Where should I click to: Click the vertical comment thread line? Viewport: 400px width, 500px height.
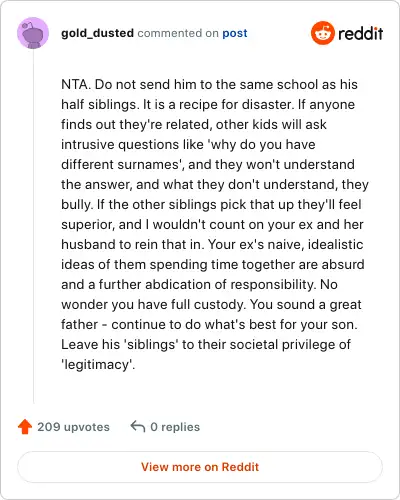33,227
